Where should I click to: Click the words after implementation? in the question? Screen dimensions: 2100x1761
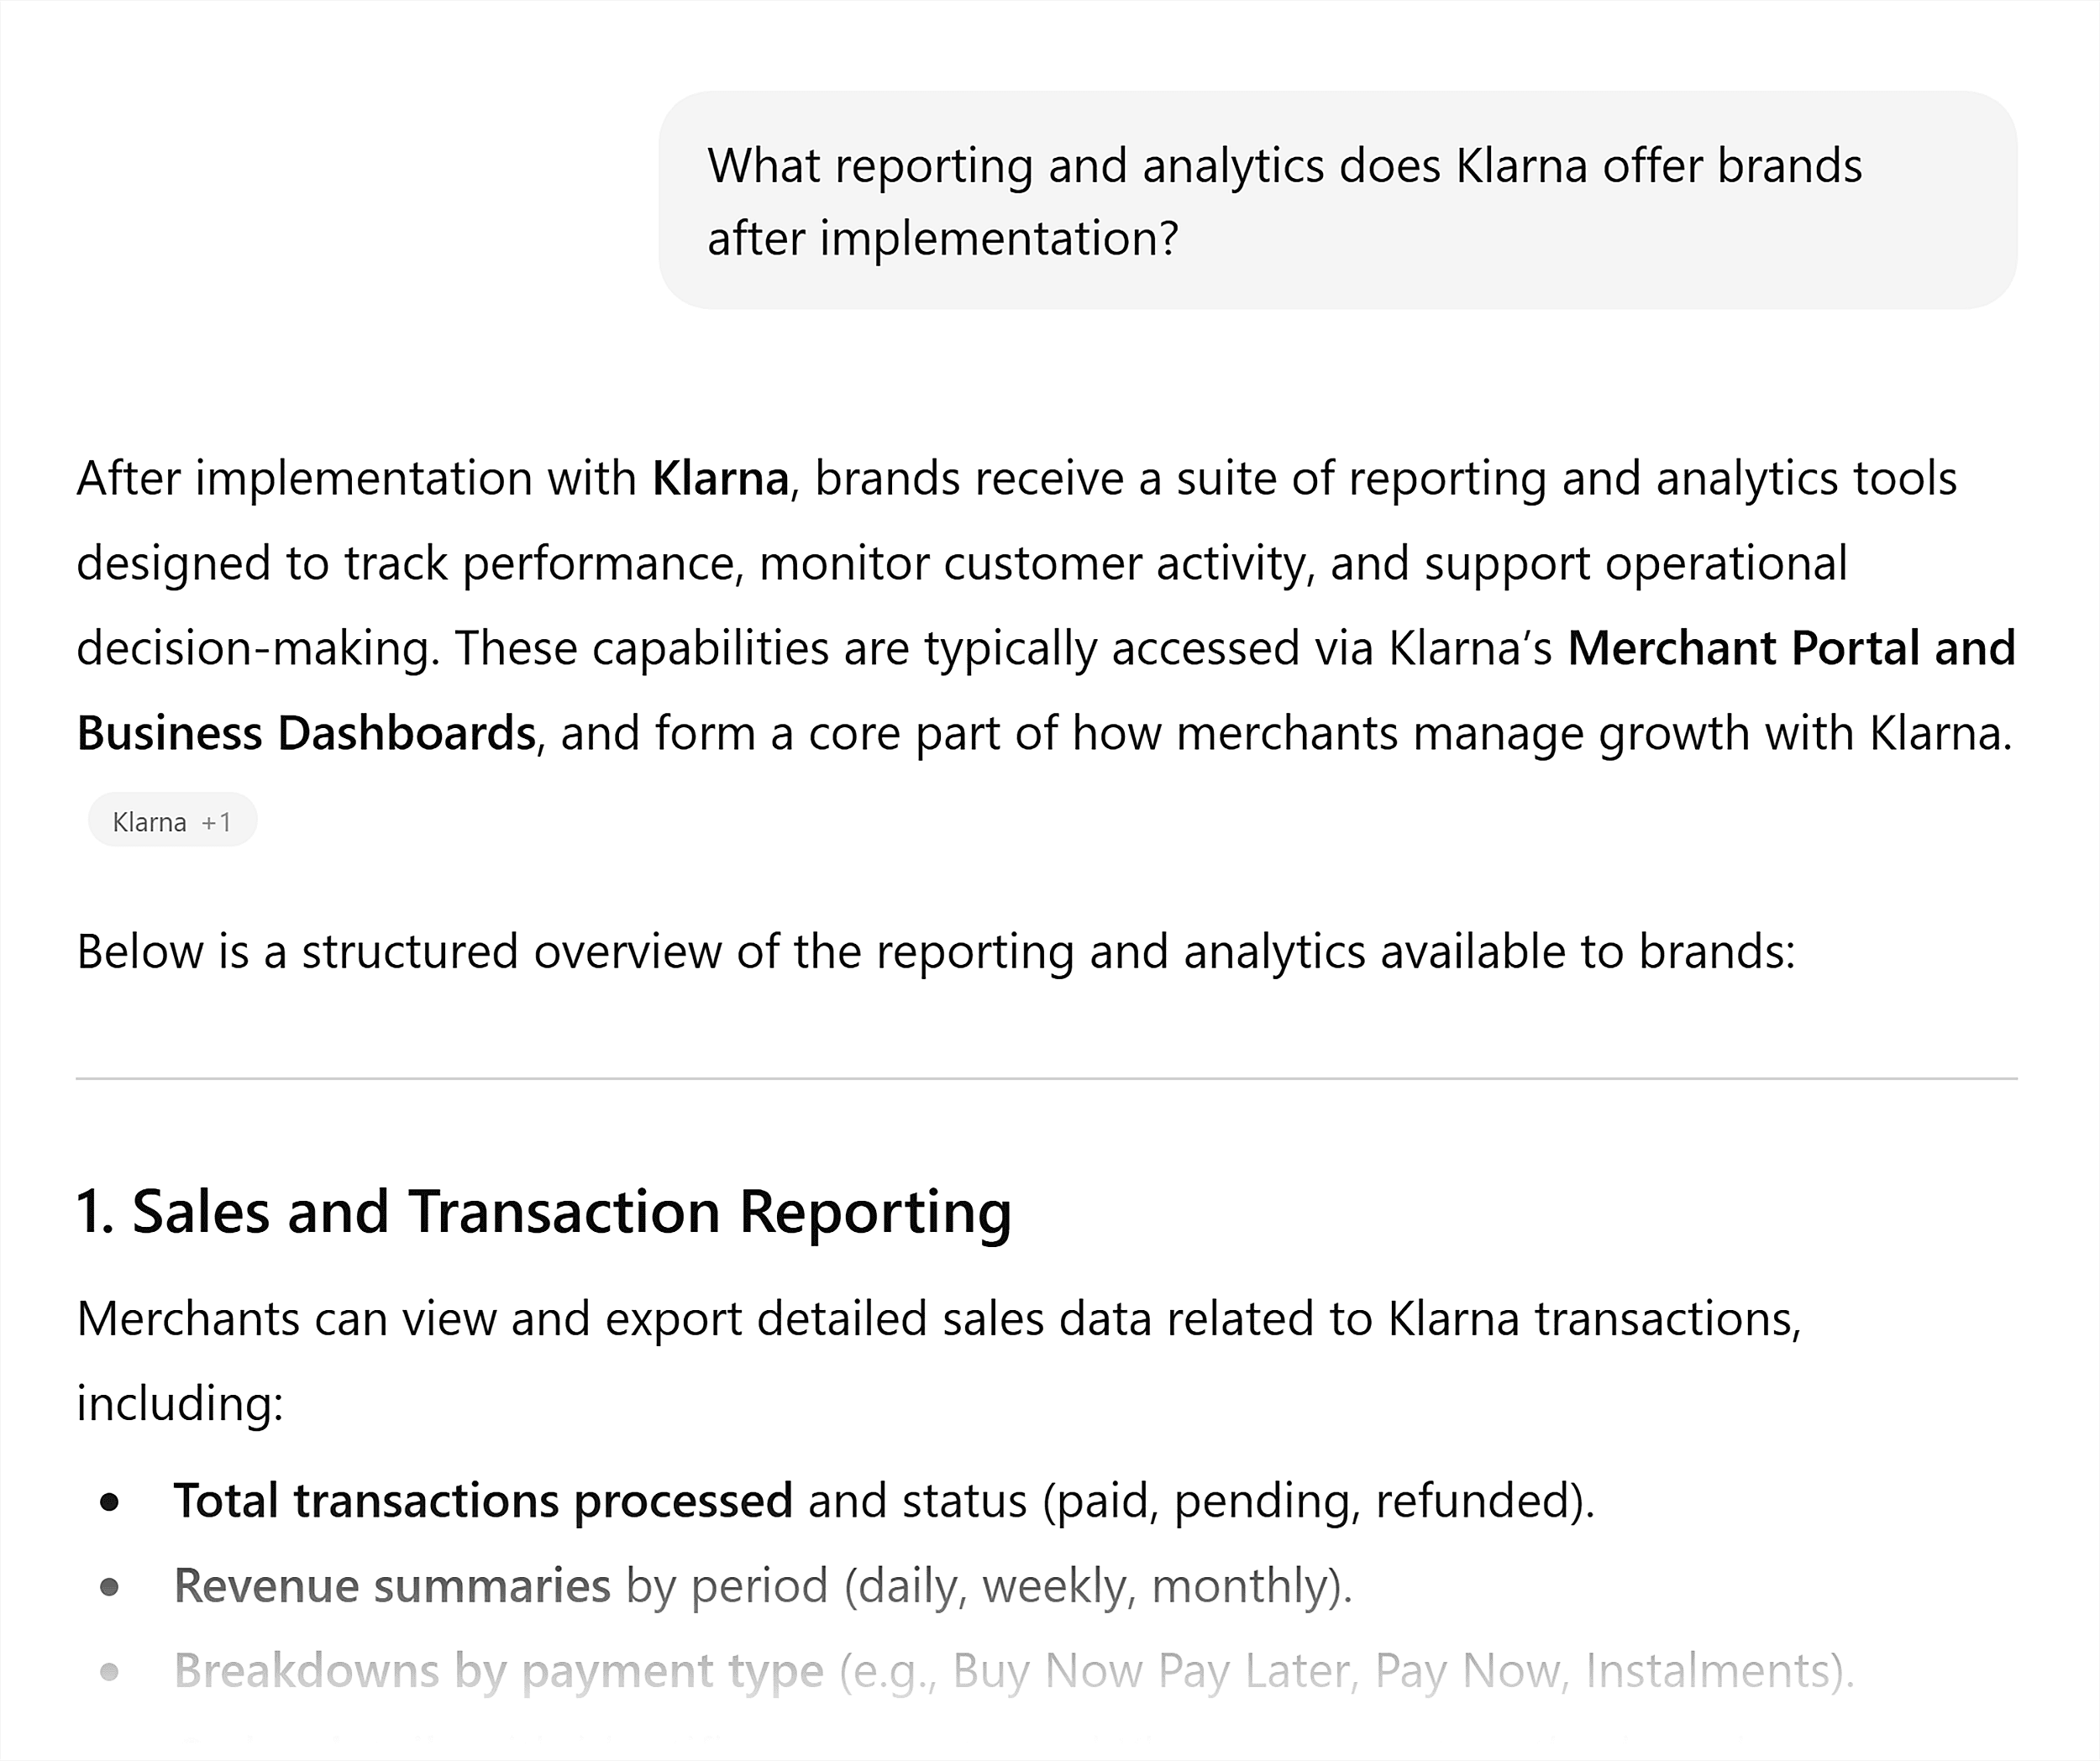[942, 238]
